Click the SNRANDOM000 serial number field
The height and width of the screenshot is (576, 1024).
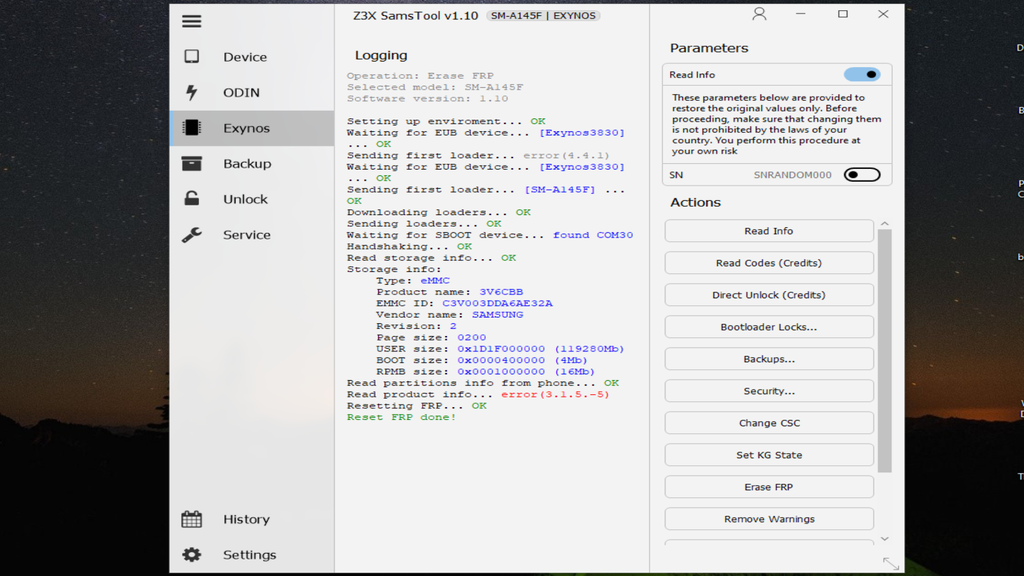(x=792, y=175)
